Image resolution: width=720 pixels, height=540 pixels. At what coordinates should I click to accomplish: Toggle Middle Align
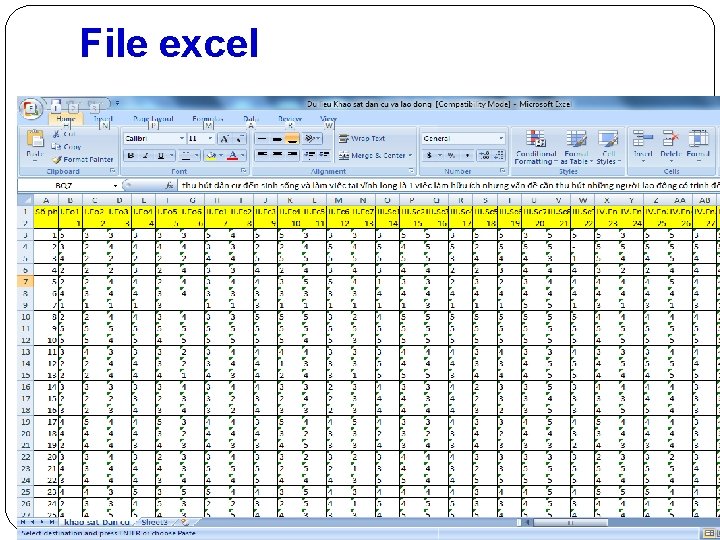point(277,139)
